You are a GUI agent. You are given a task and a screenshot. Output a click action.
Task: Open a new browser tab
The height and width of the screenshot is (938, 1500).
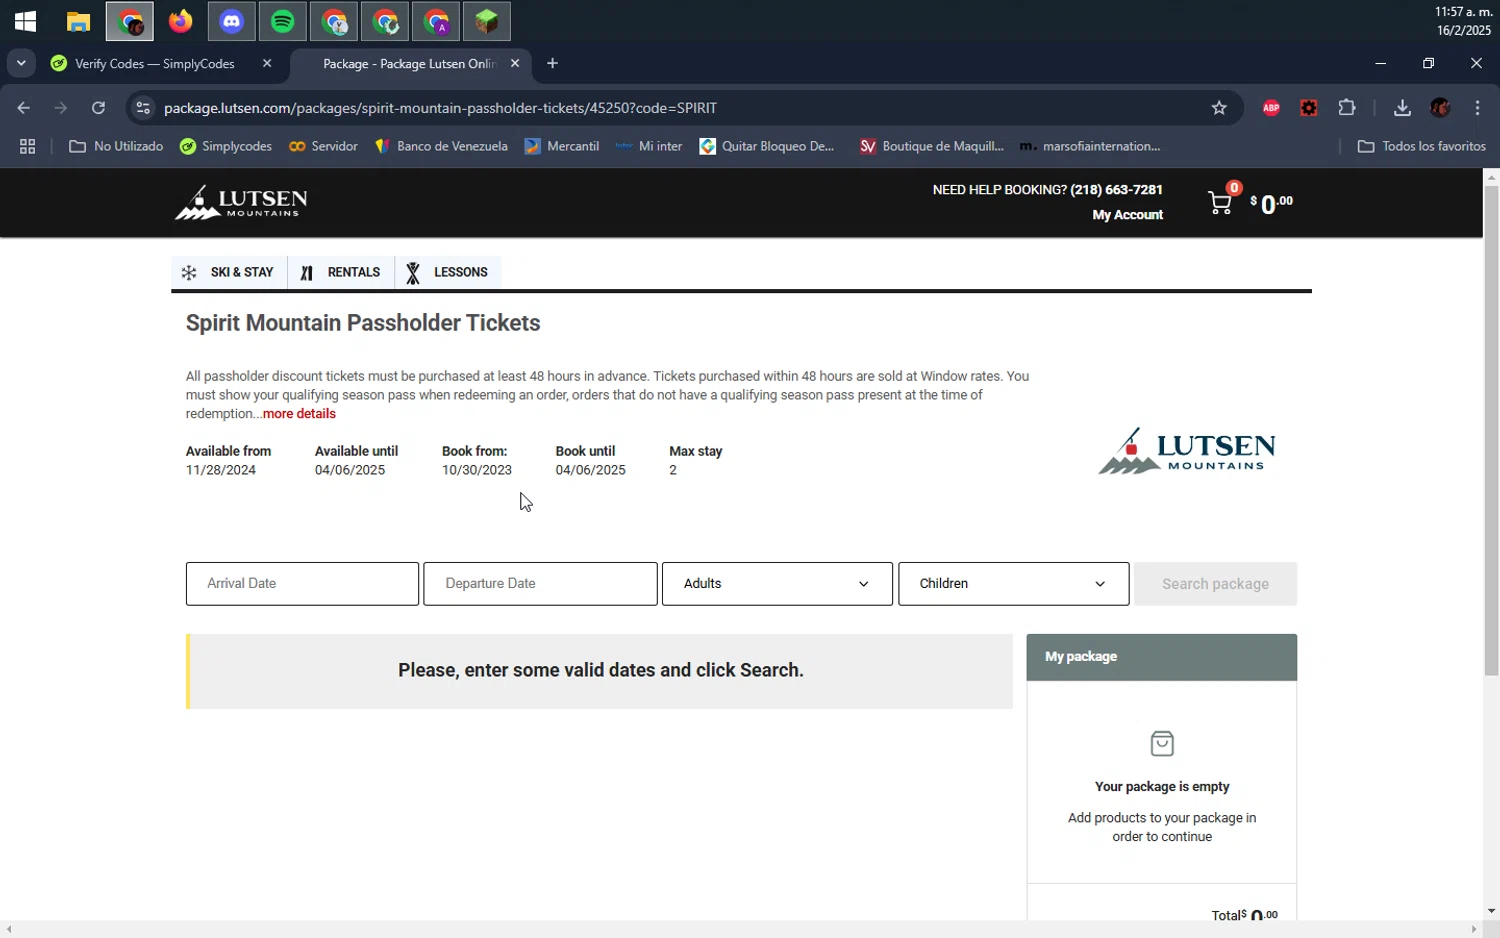pos(552,63)
